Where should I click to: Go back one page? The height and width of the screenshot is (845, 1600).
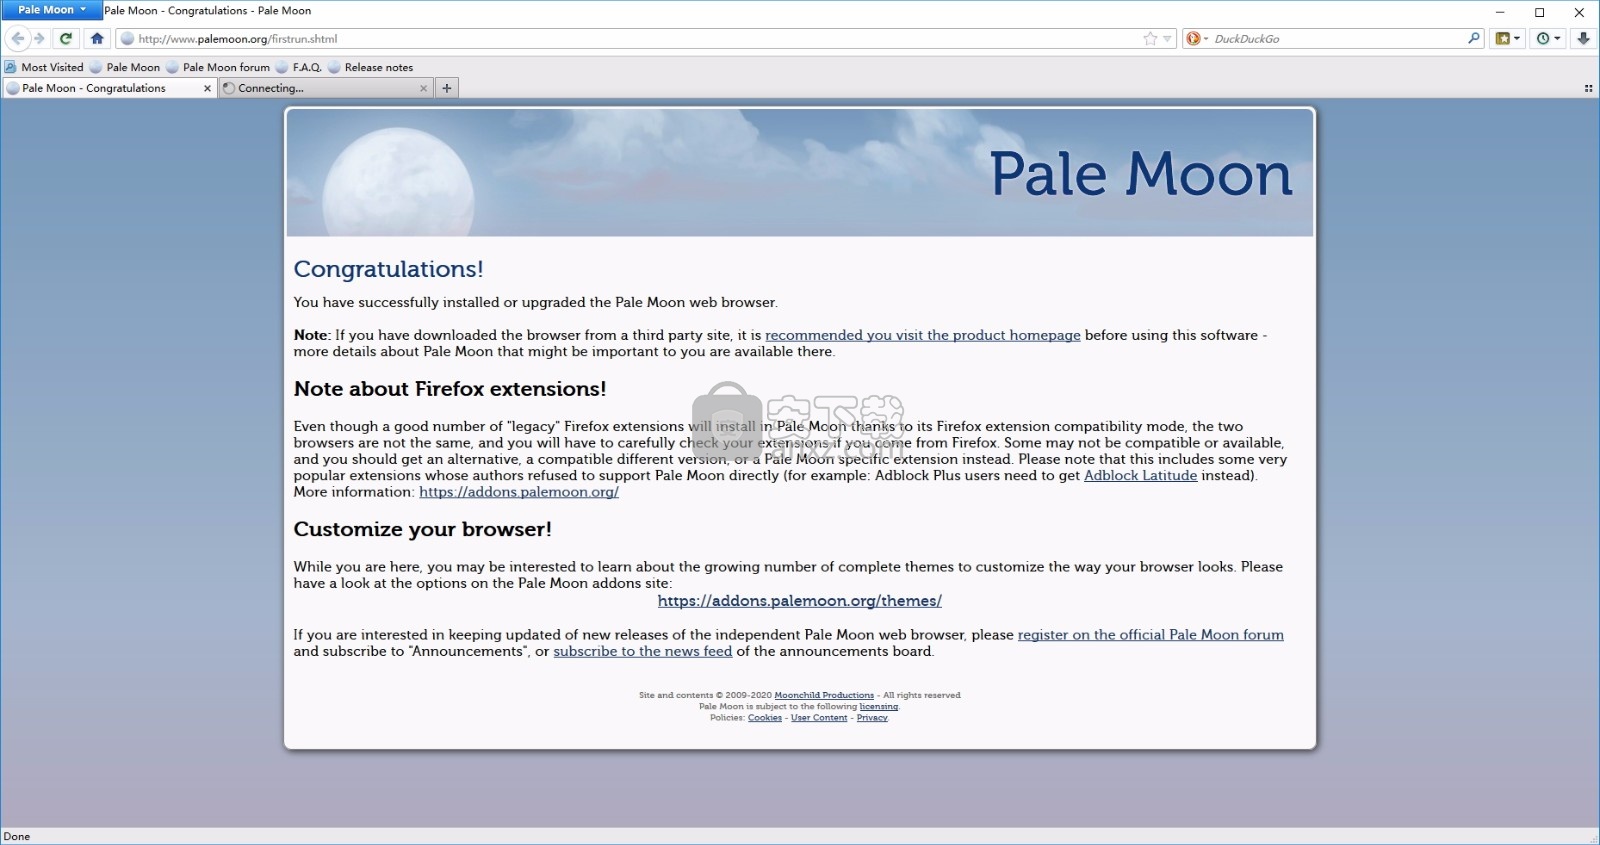(x=17, y=39)
